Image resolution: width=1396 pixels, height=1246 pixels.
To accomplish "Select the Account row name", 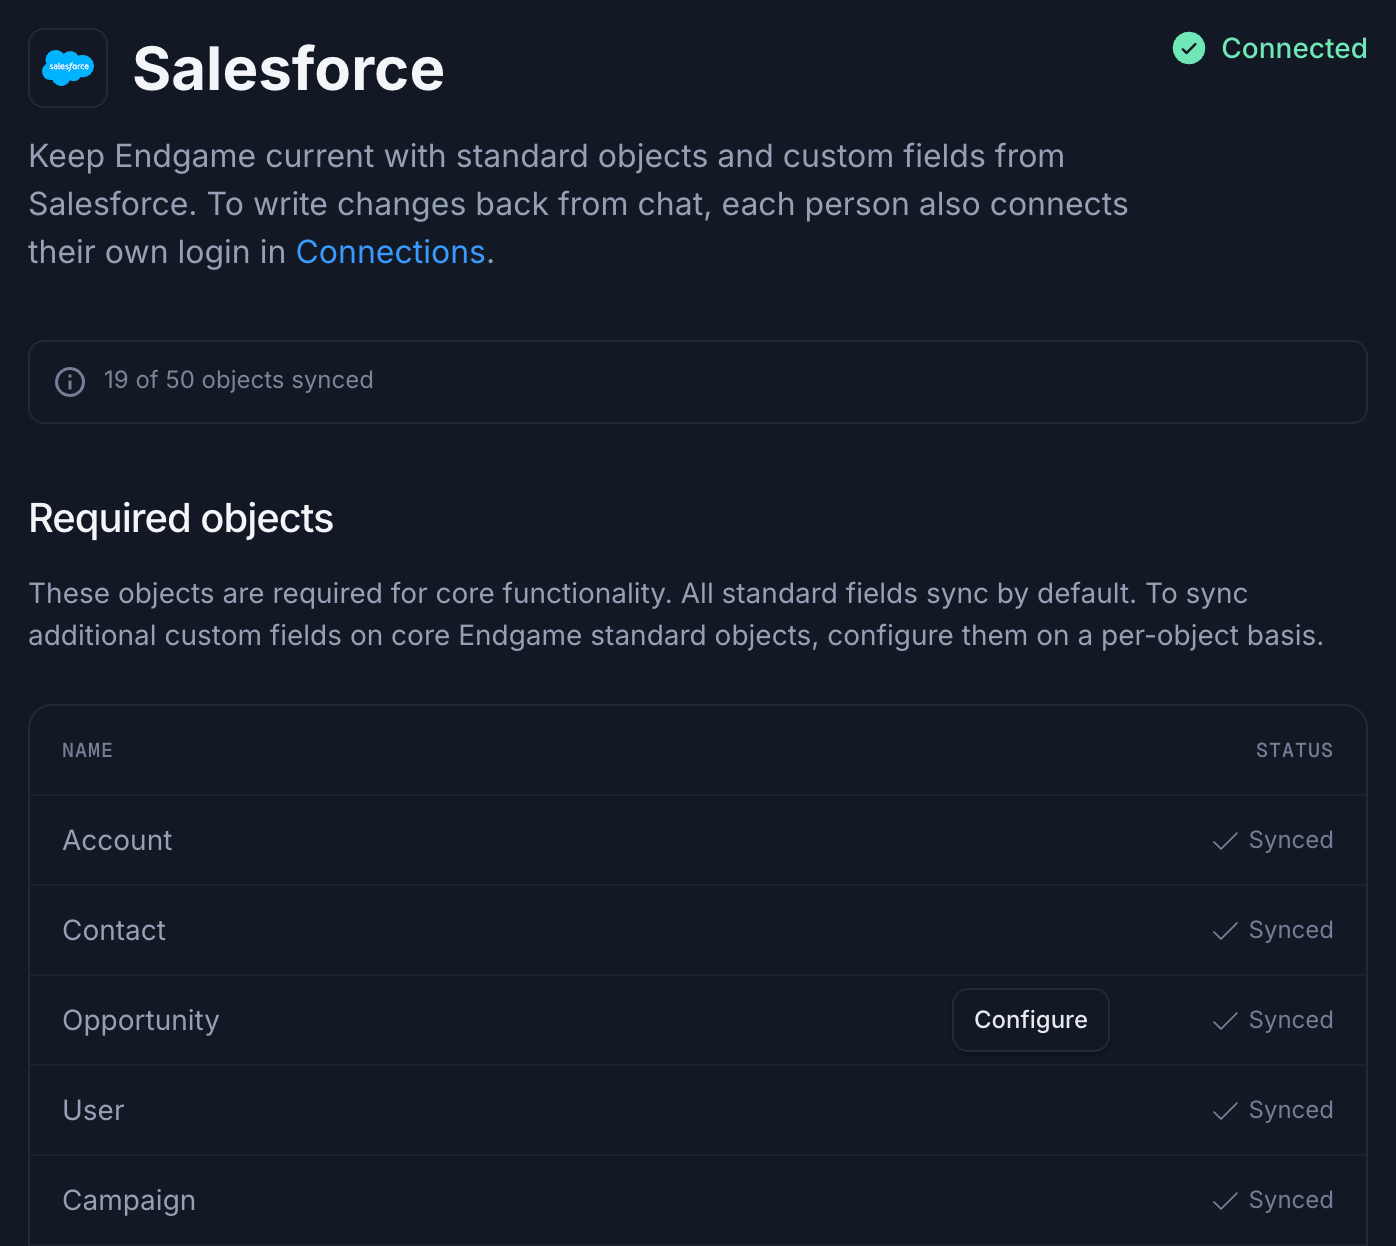I will click(118, 840).
